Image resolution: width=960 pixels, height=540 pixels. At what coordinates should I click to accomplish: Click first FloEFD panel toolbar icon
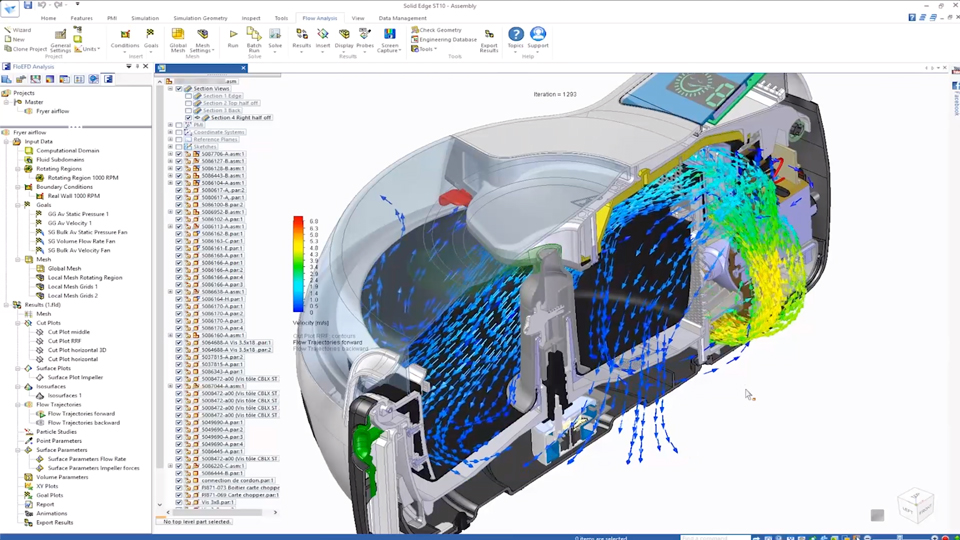pos(7,79)
